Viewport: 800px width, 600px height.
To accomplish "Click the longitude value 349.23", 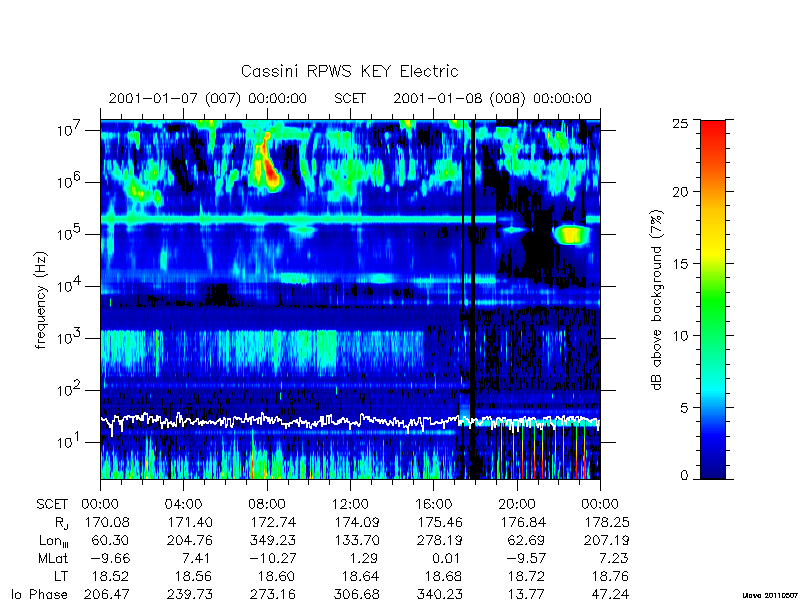I will (274, 540).
